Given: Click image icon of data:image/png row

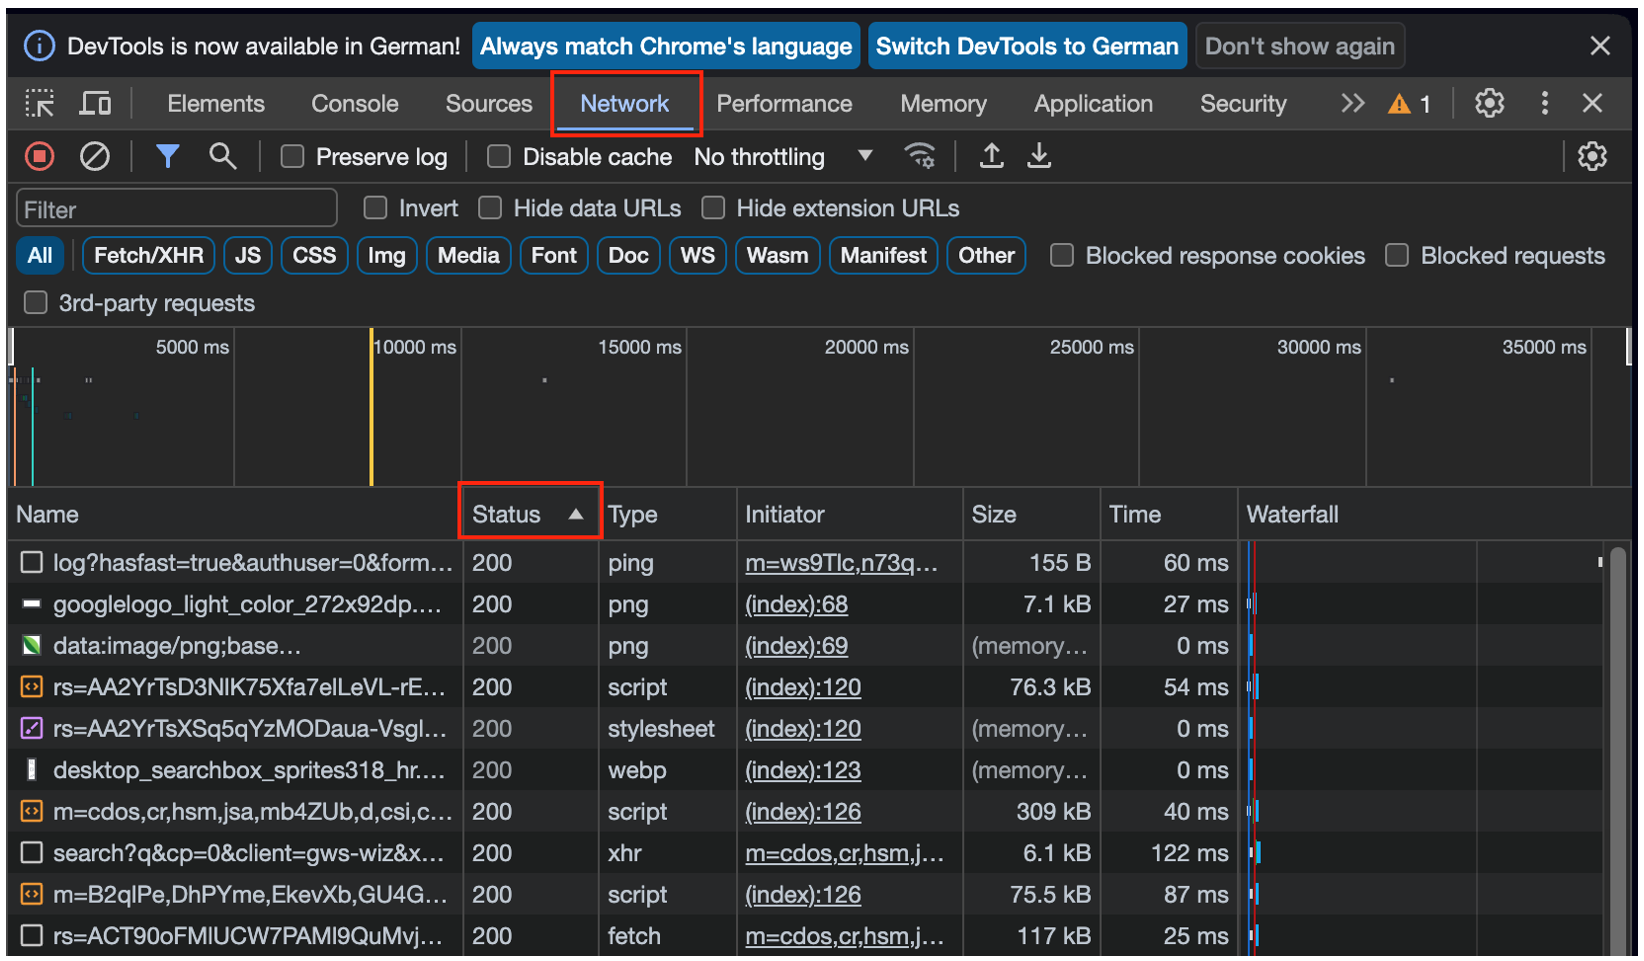Looking at the screenshot, I should click(x=32, y=645).
